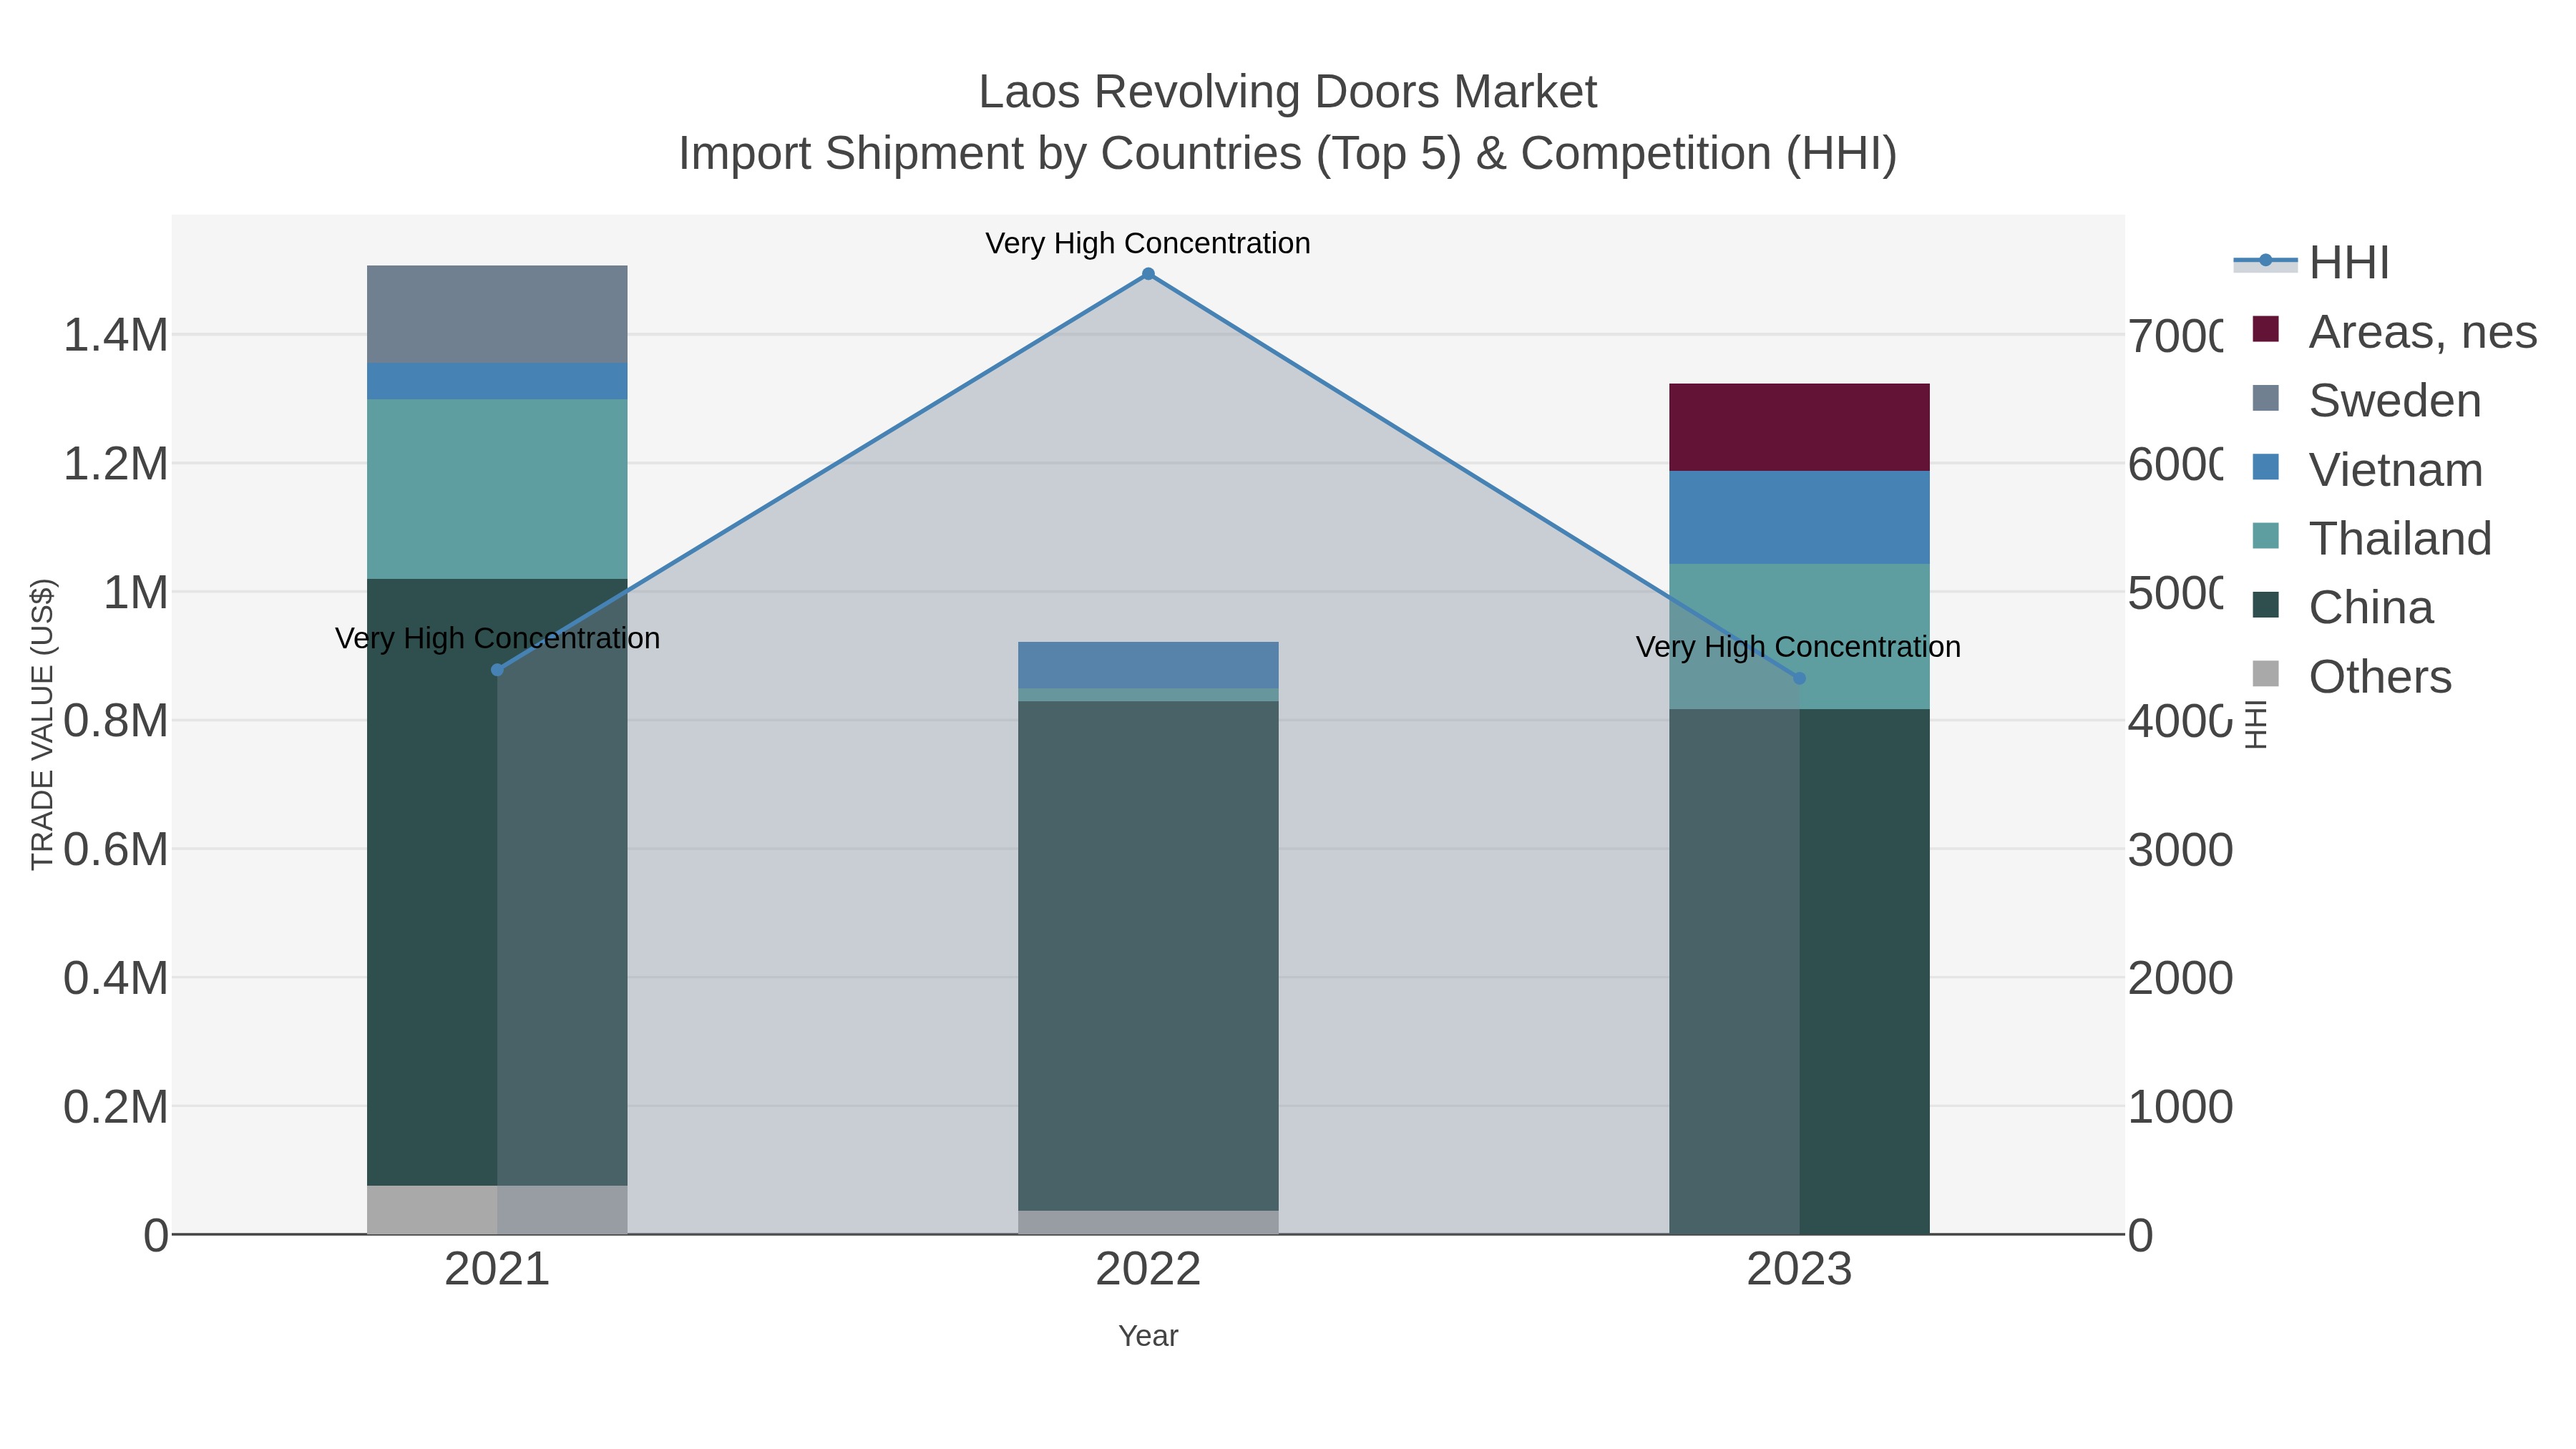Click the 'Laos Revolving Doors Market' title

point(1288,92)
